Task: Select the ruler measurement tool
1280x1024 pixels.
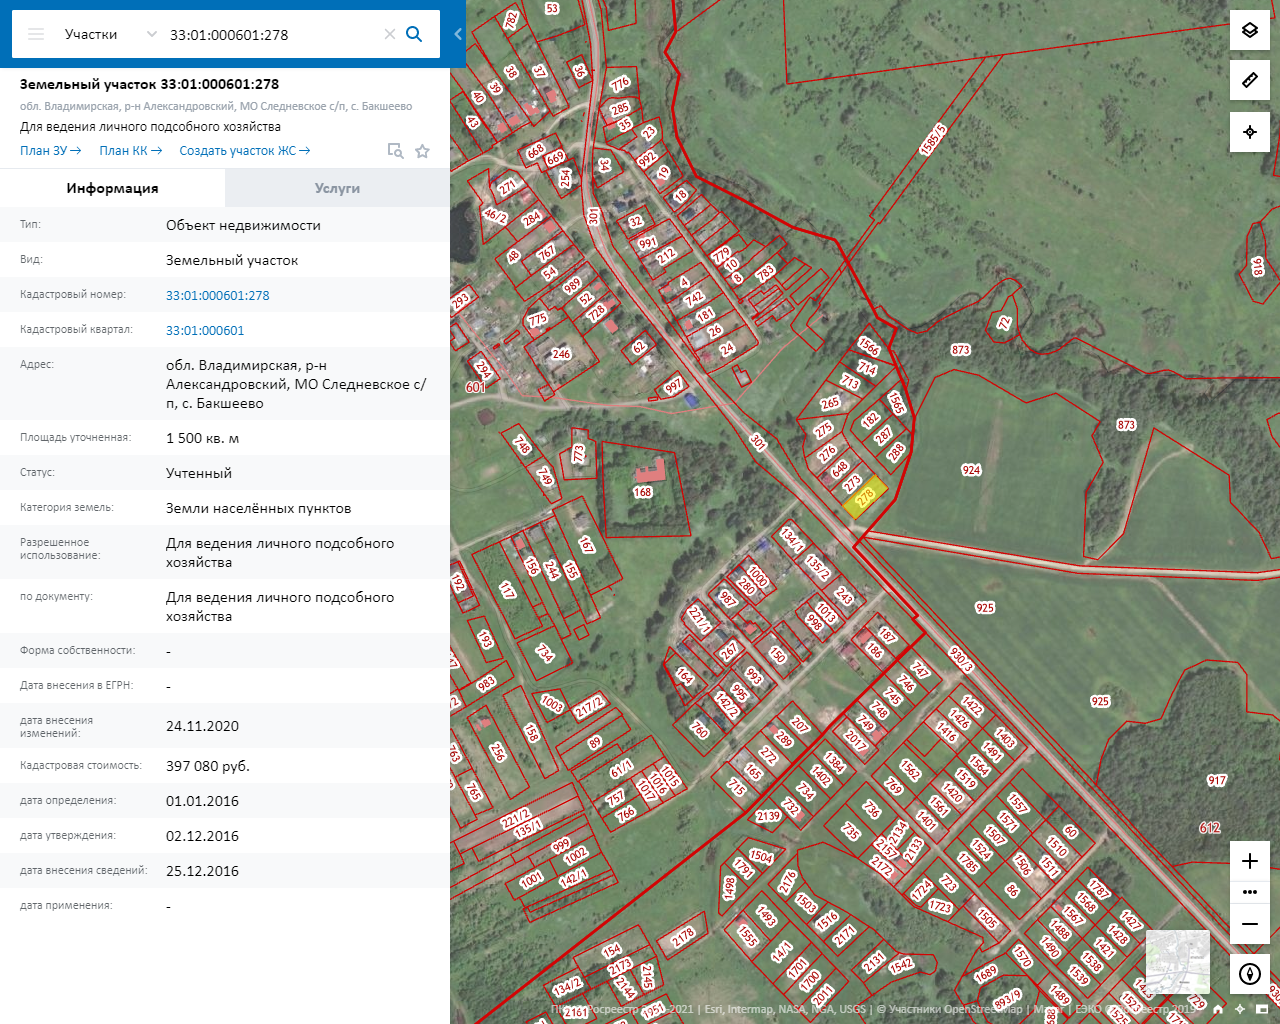Action: click(x=1249, y=80)
